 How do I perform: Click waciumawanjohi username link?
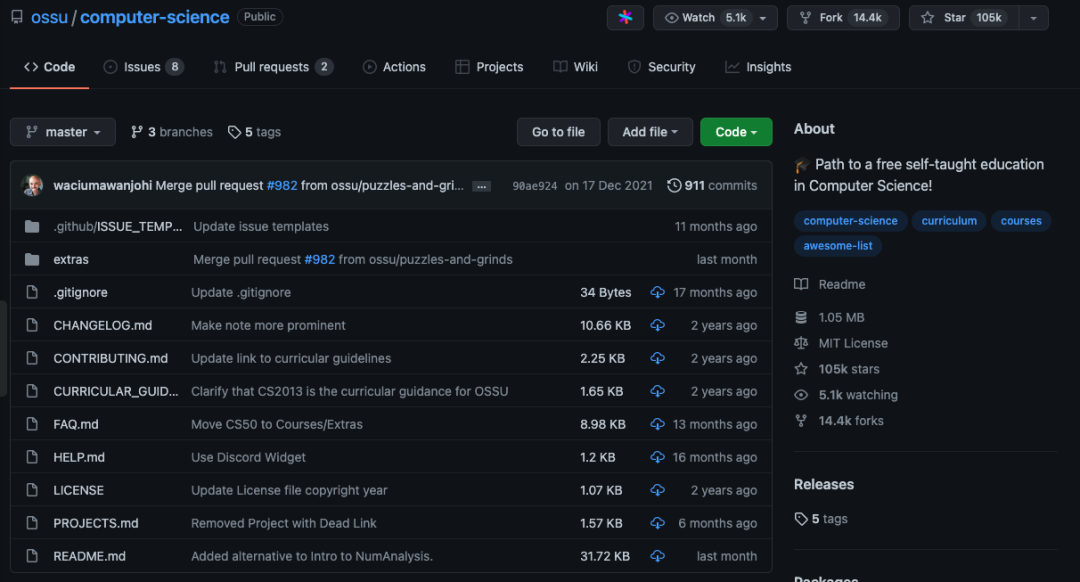tap(103, 185)
